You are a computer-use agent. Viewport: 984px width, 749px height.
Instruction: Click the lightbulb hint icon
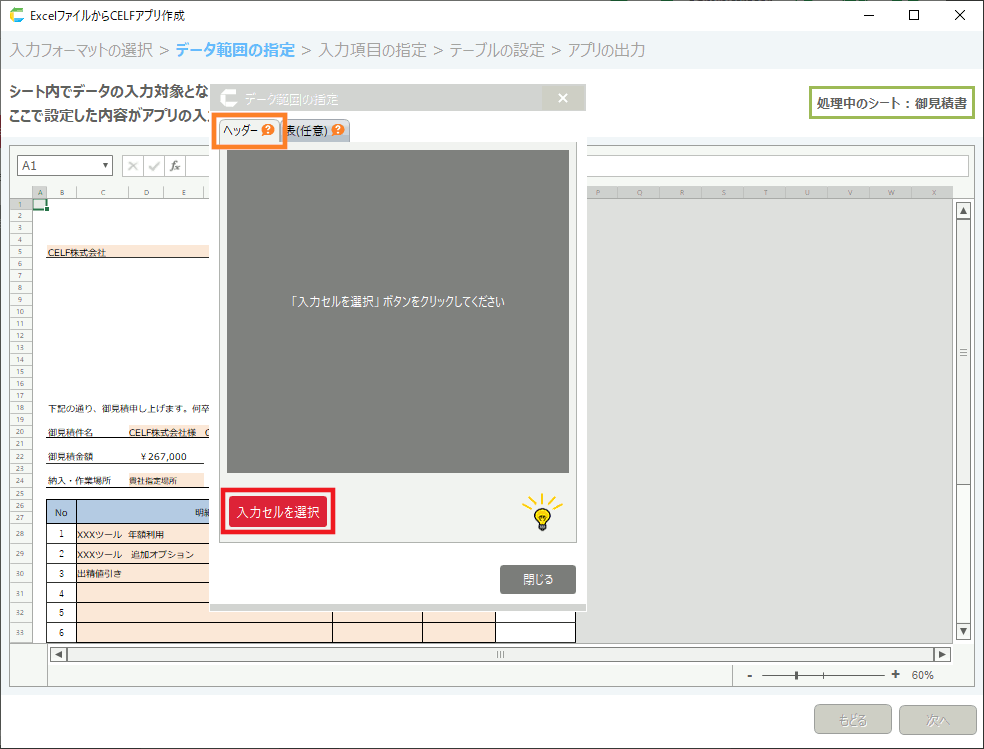tap(541, 513)
